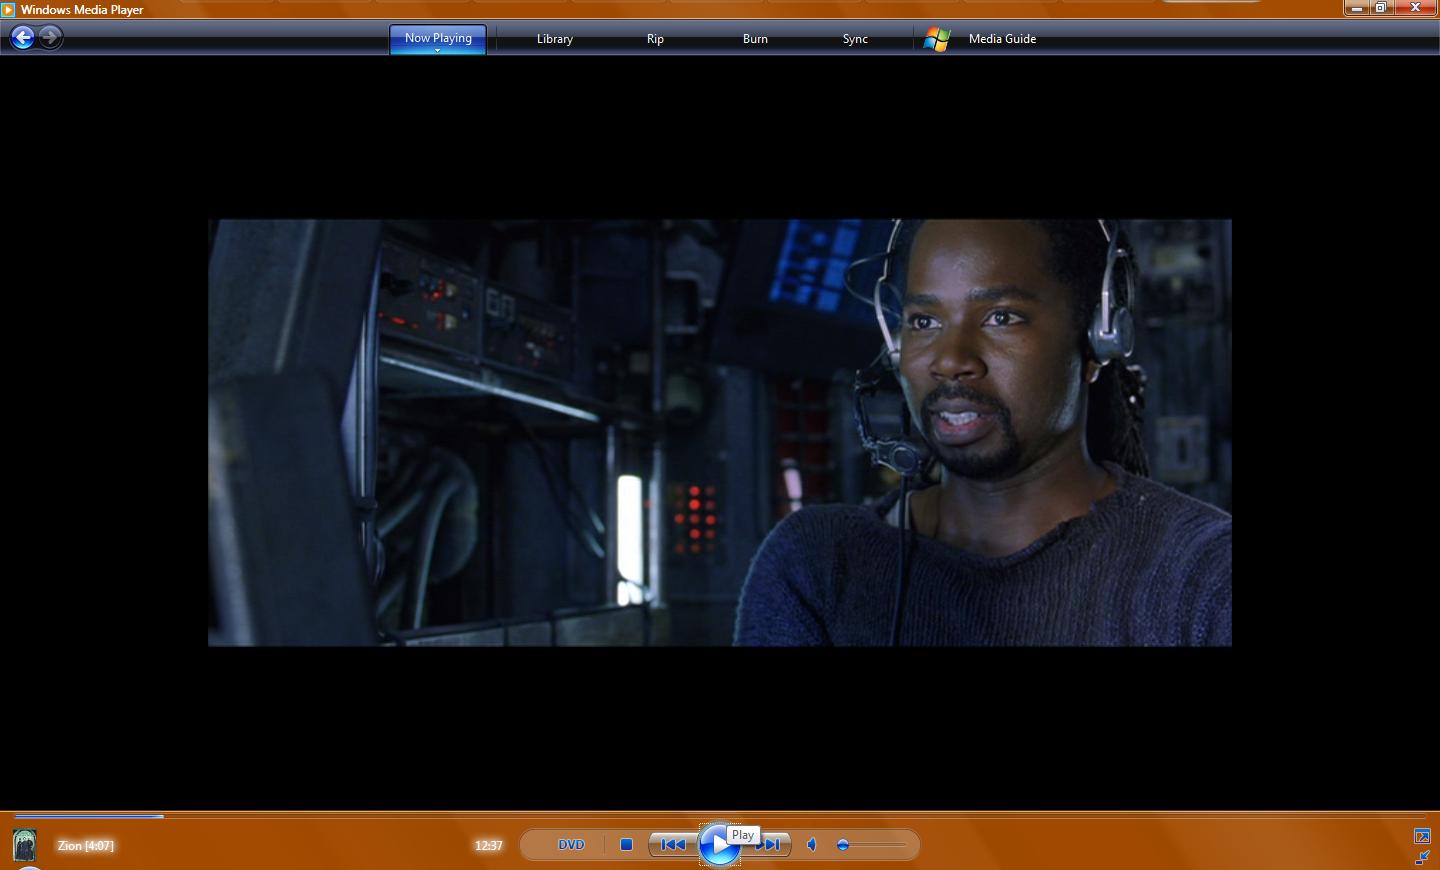
Task: Open the Now Playing tab
Action: [x=438, y=38]
